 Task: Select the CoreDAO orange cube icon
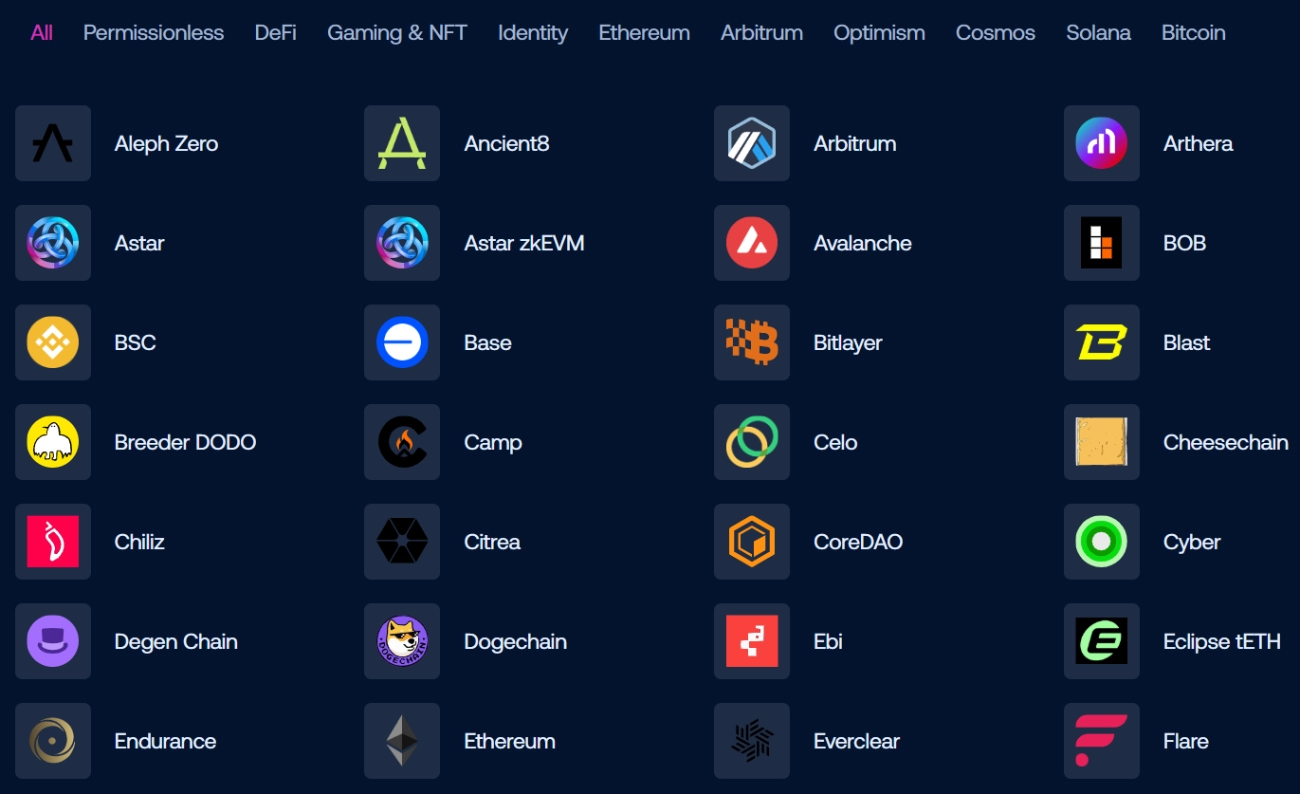[x=752, y=542]
